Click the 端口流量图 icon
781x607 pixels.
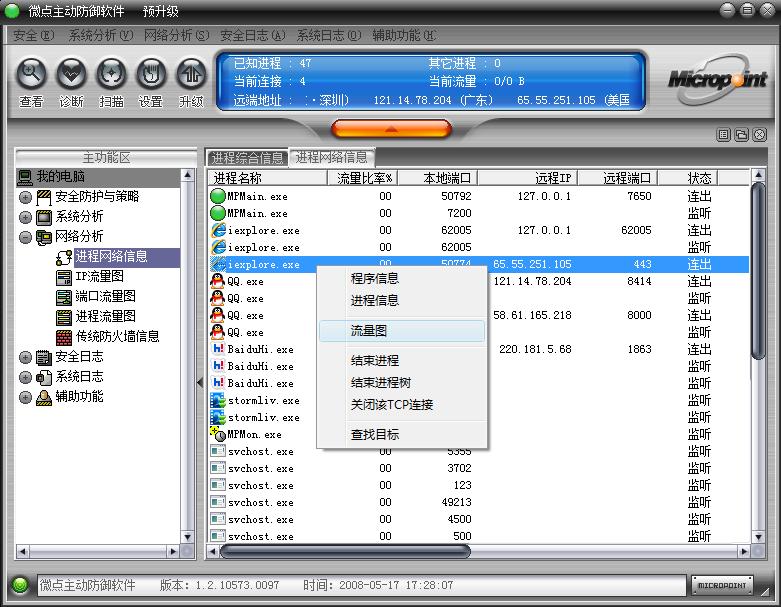(x=64, y=297)
